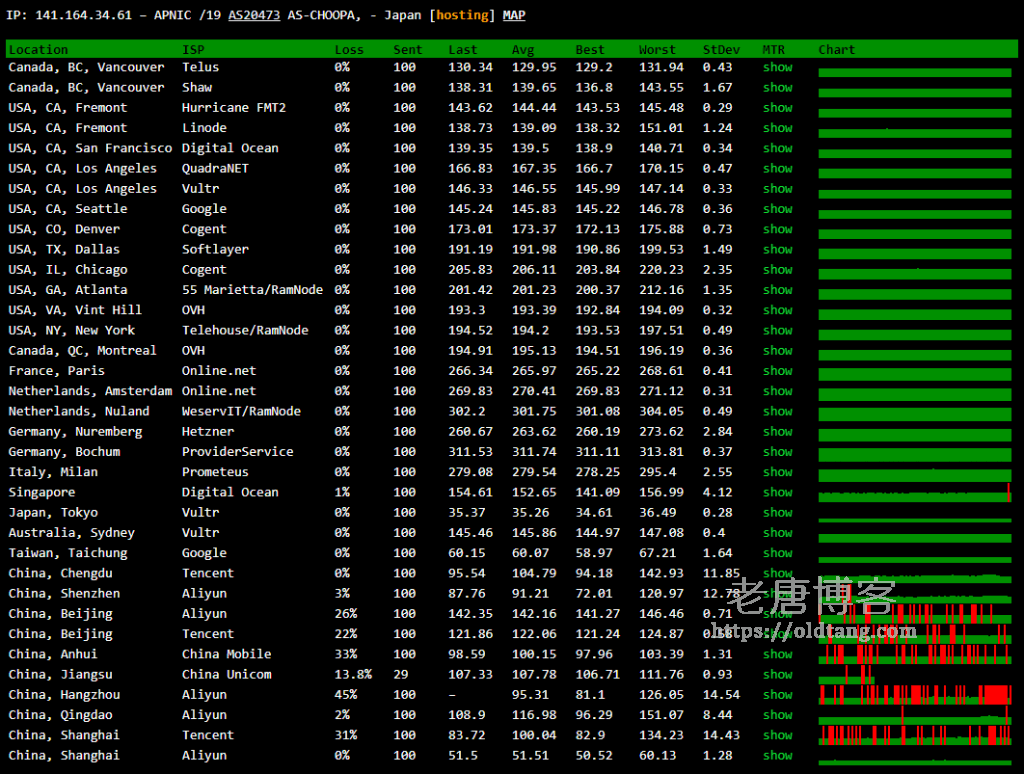Viewport: 1024px width, 774px height.
Task: Show MTR for San Francisco Digital Ocean row
Action: (x=777, y=148)
